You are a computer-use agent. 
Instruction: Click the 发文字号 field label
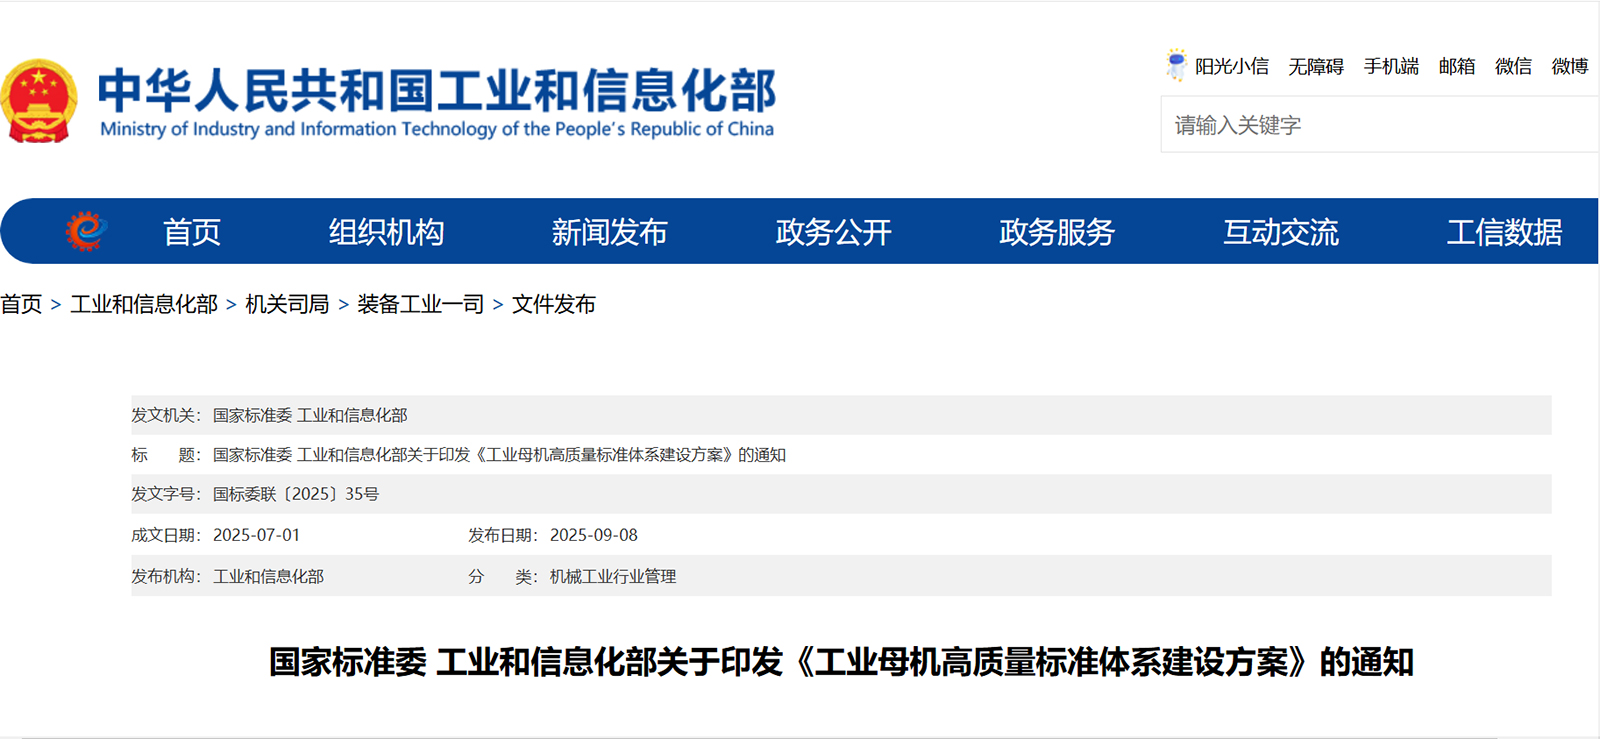point(166,494)
